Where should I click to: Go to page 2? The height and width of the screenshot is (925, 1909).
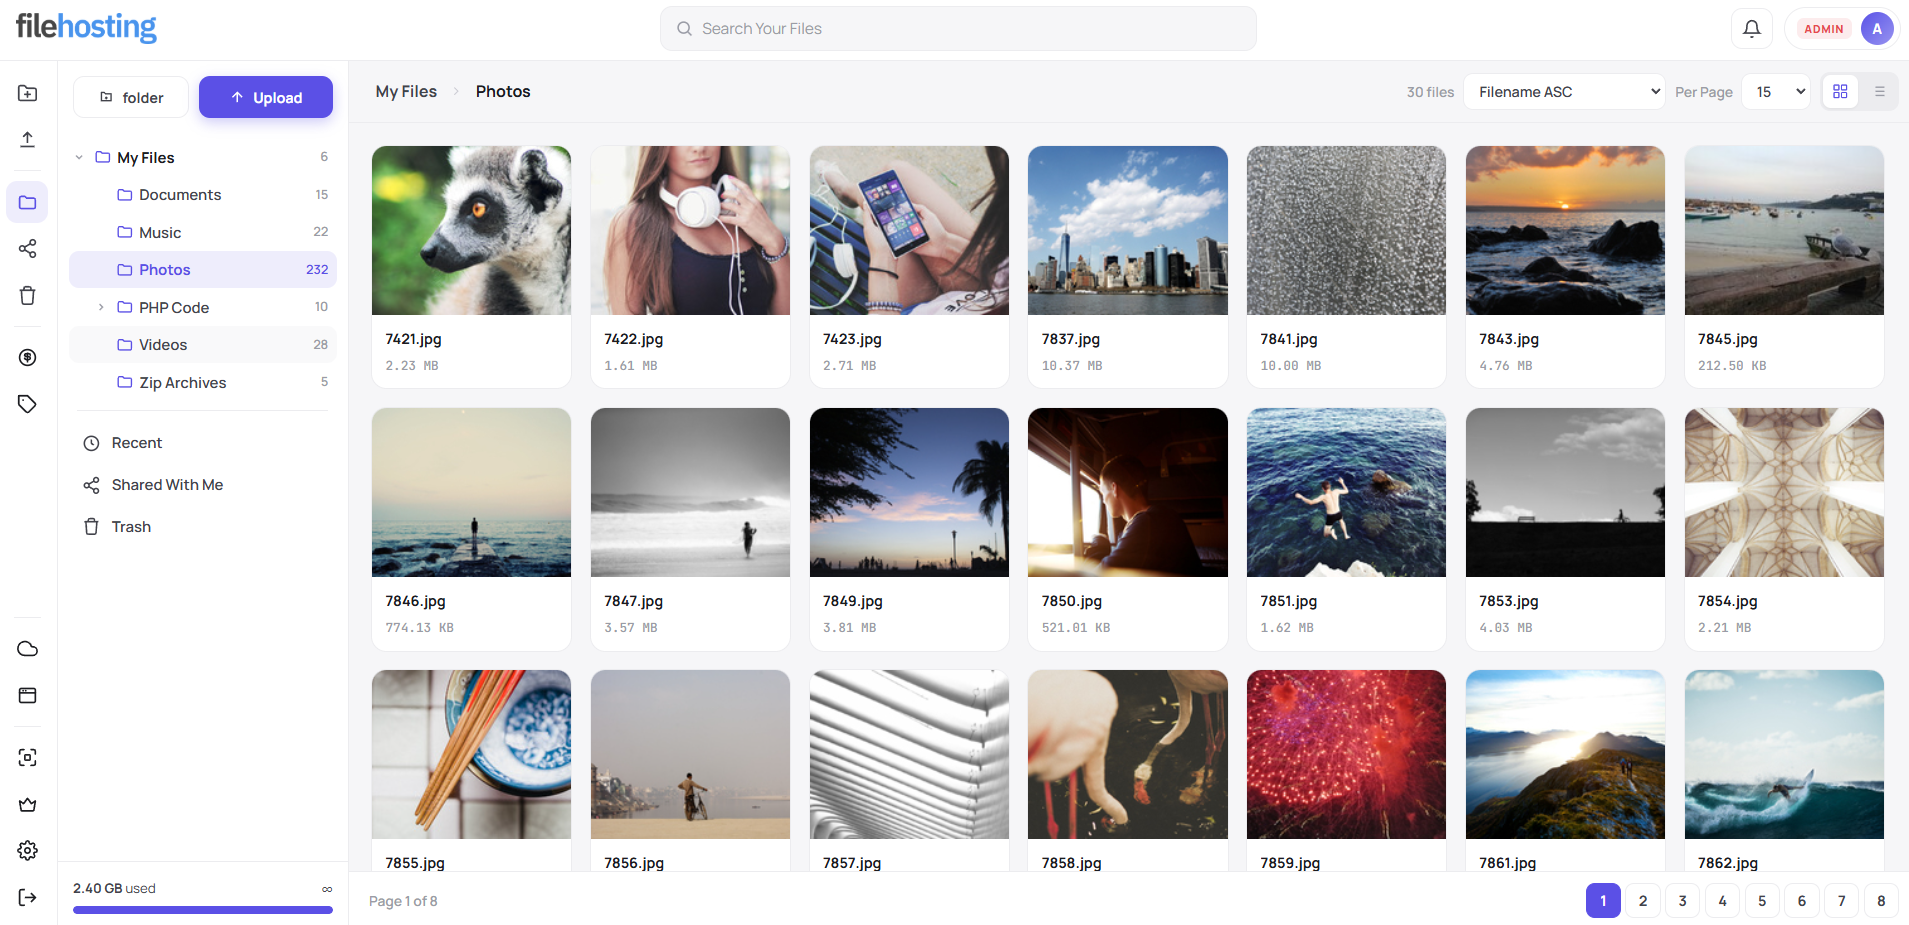click(1643, 901)
